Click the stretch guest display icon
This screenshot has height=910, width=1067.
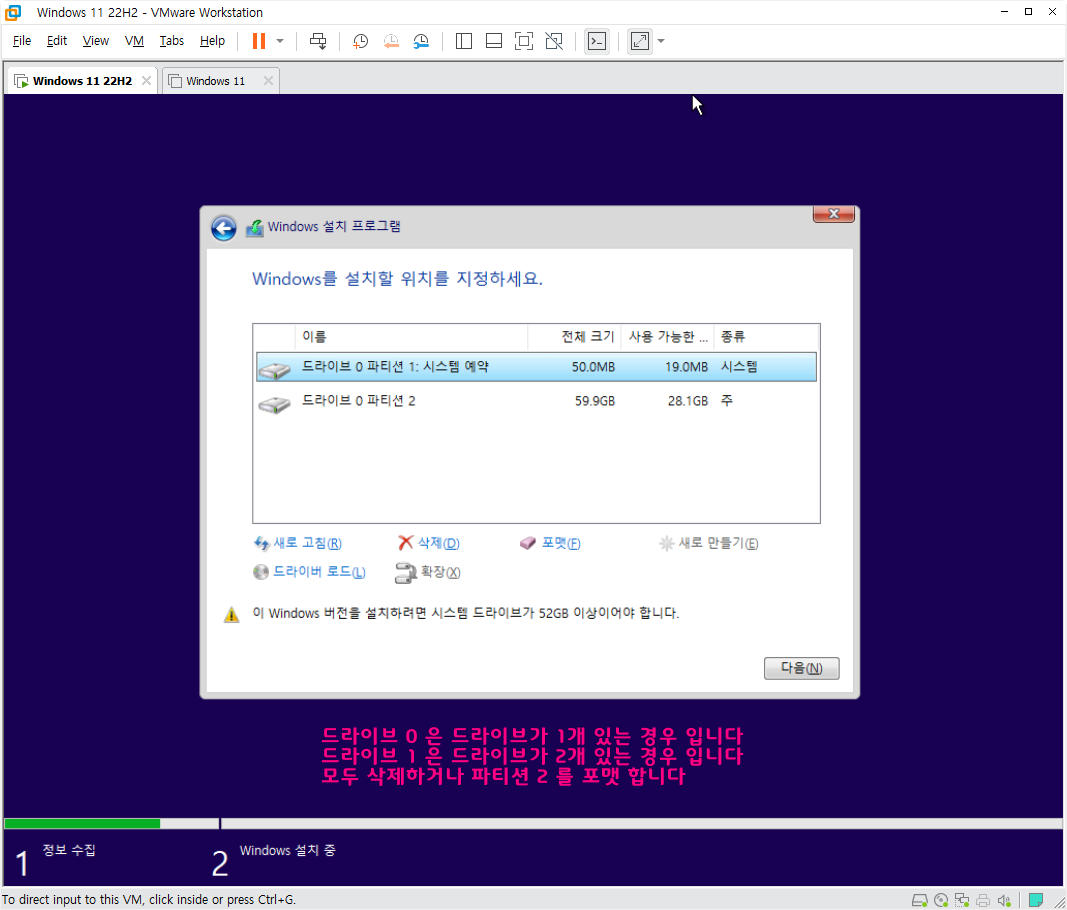(640, 41)
